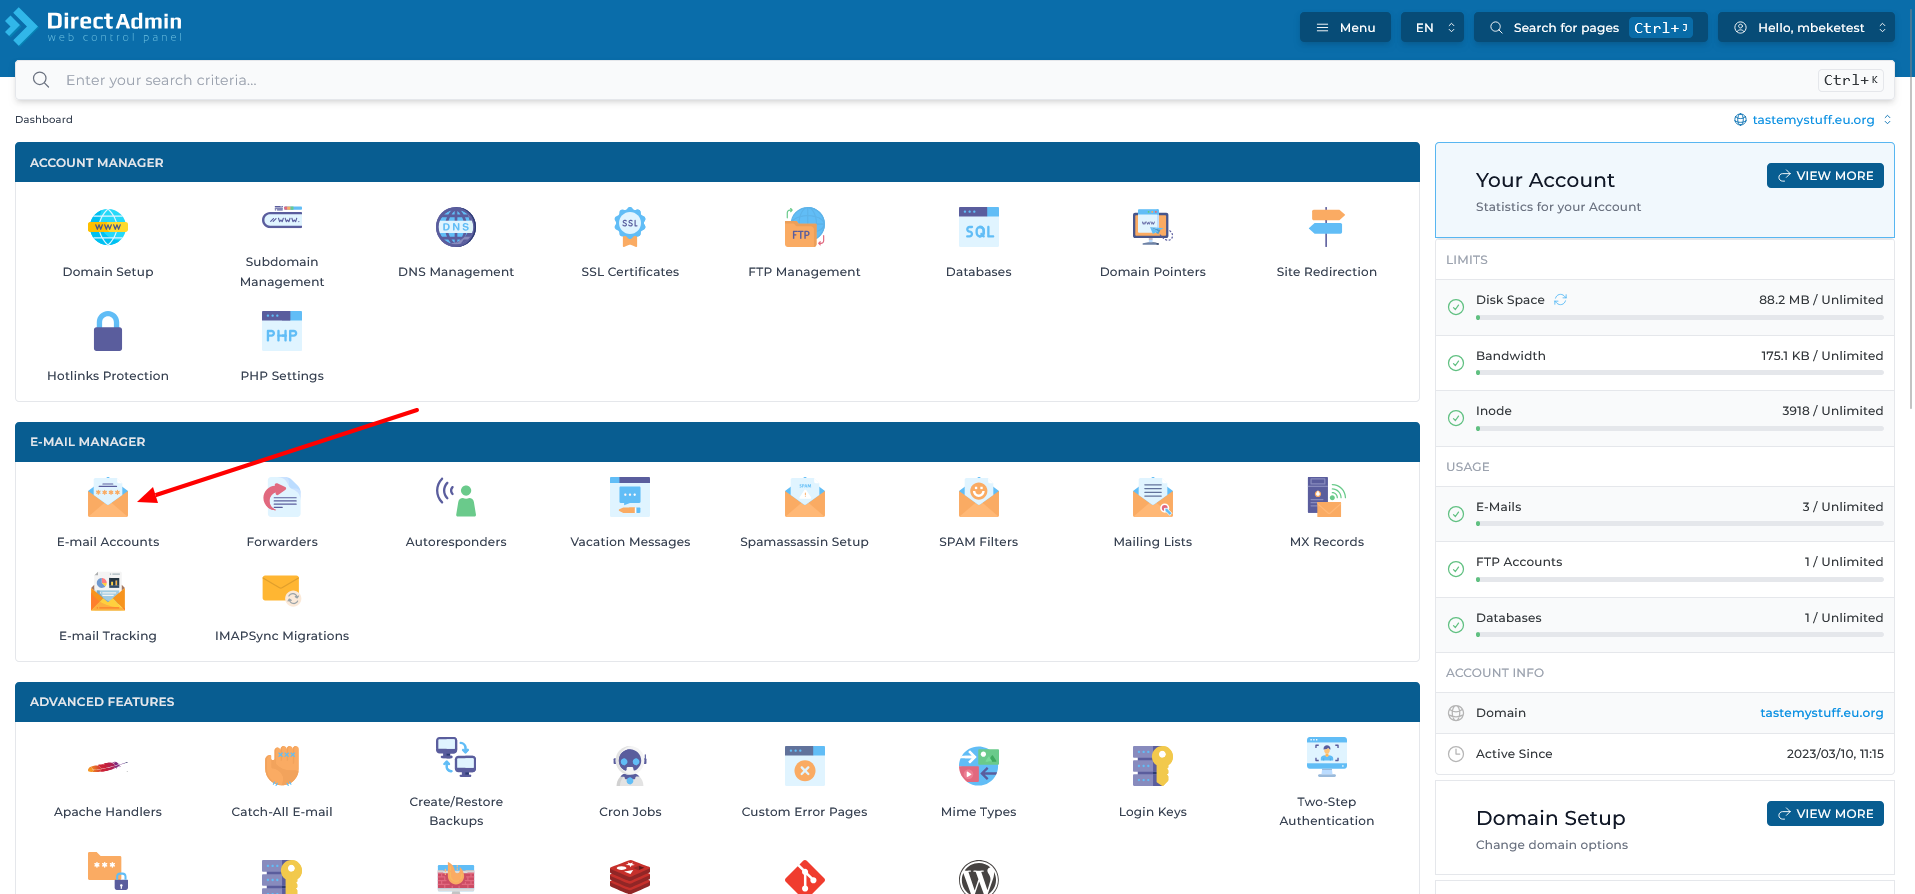Open DNS Management
1915x894 pixels.
pyautogui.click(x=455, y=228)
